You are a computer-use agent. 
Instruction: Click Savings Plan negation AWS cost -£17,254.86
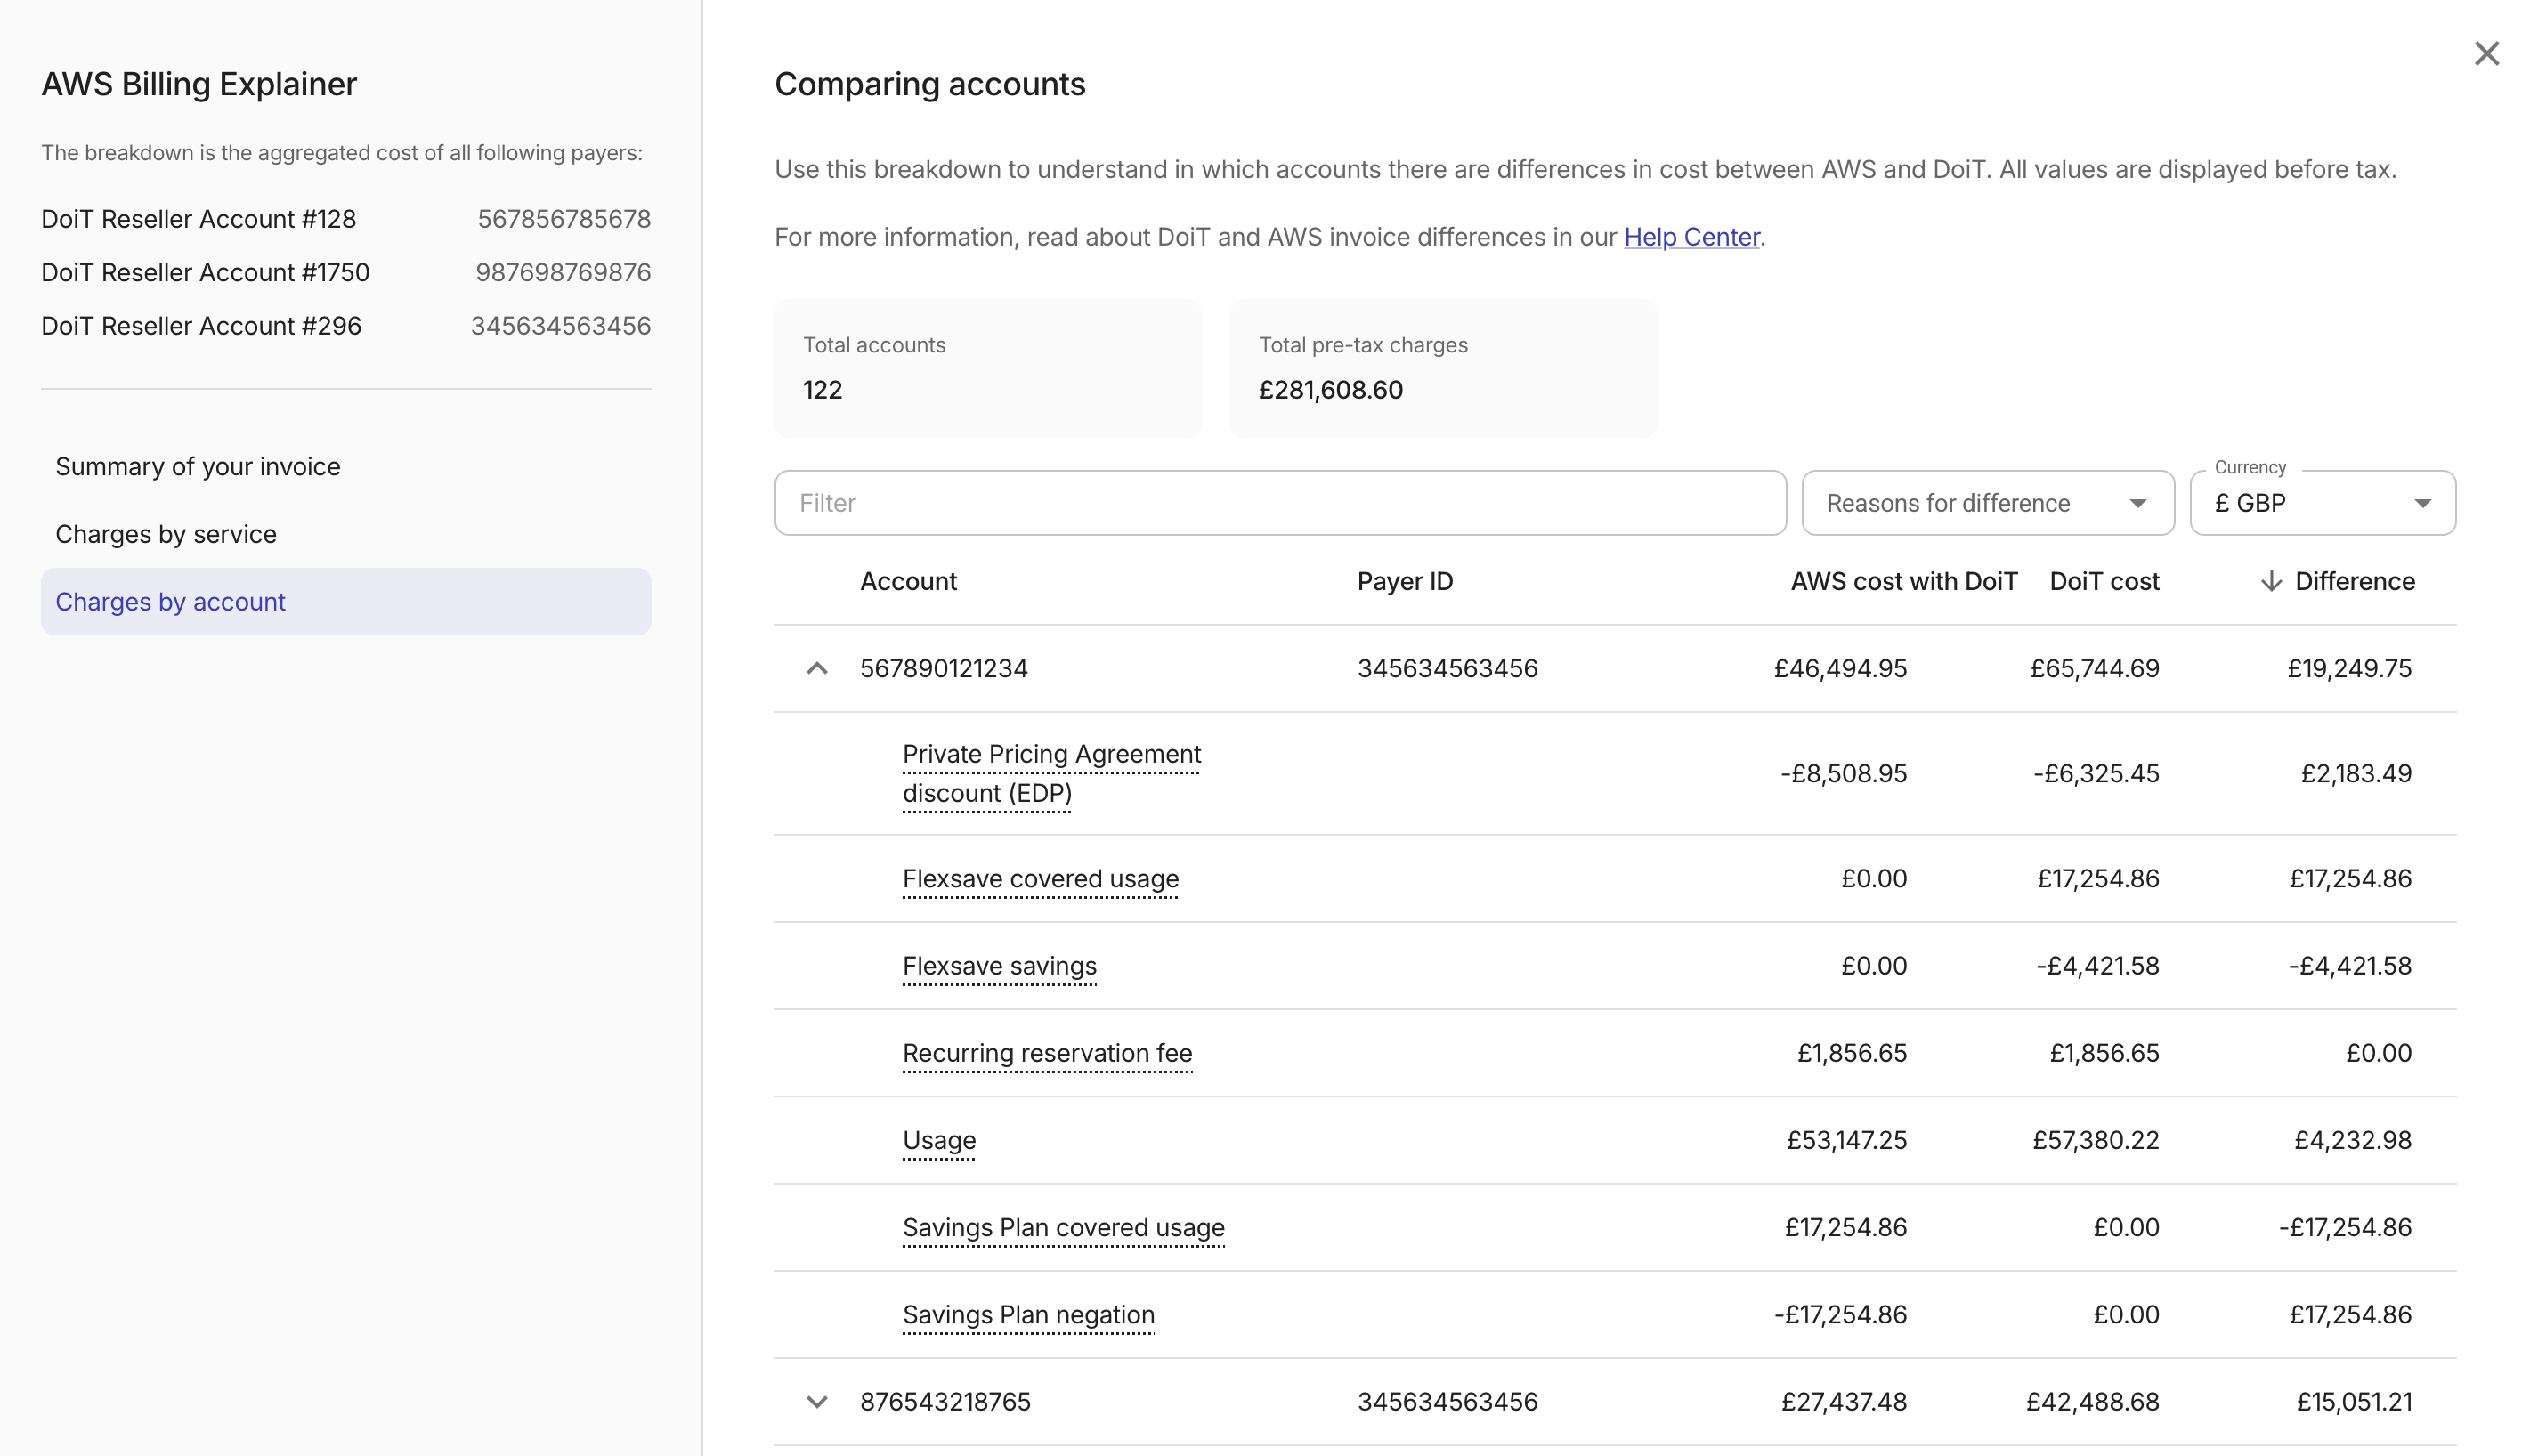coord(1840,1314)
